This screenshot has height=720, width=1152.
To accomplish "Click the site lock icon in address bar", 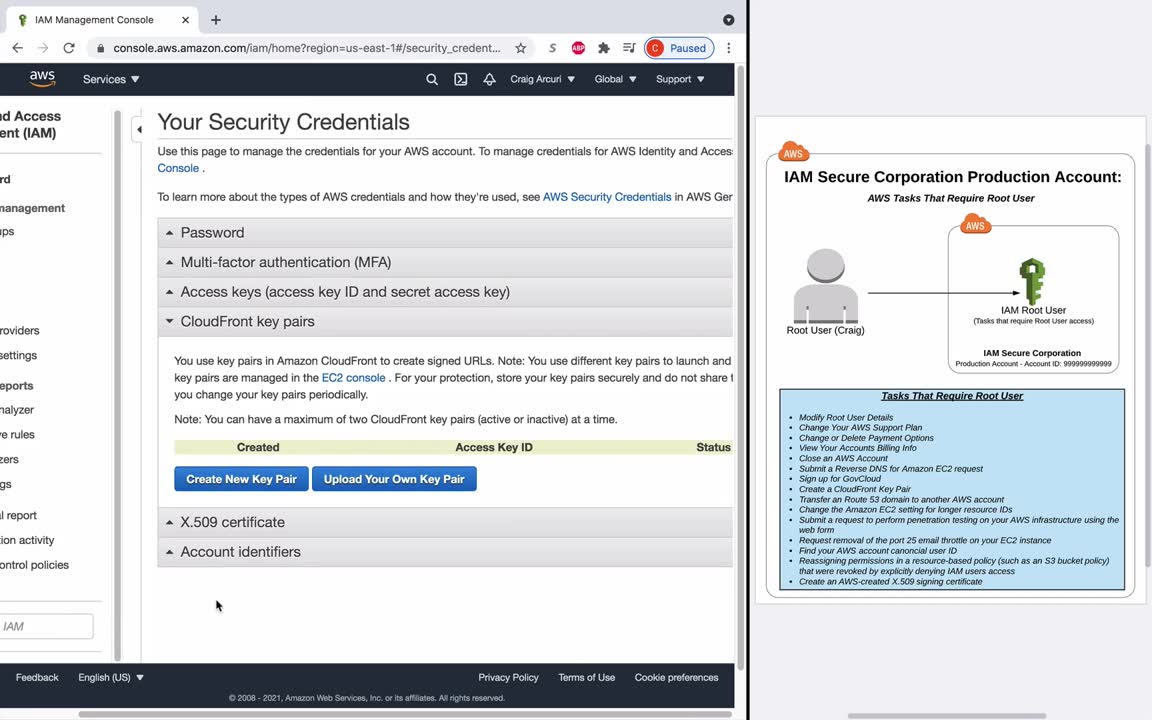I will tap(101, 48).
